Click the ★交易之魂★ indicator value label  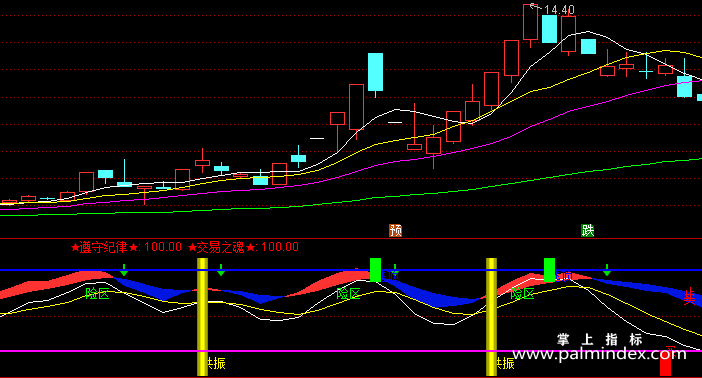click(243, 247)
